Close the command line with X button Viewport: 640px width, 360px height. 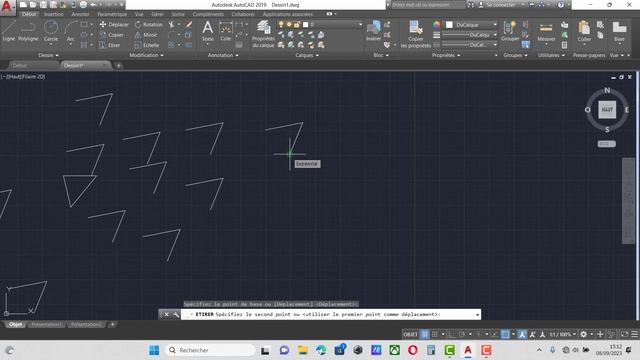coord(166,314)
